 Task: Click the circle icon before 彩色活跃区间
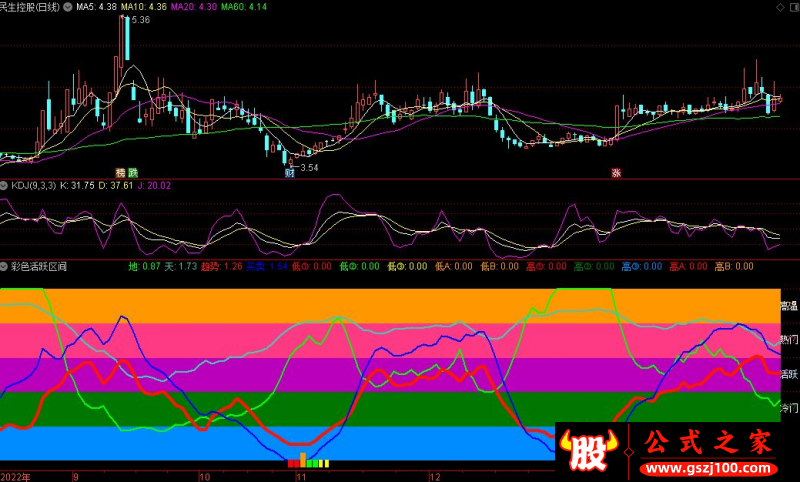pyautogui.click(x=4, y=267)
